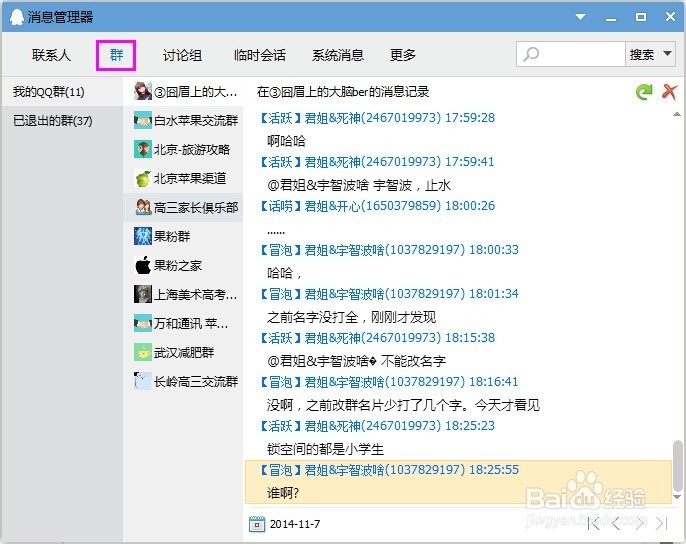Screen dimensions: 686x544
Task: Click the scrollbar down arrow
Action: pos(677,497)
